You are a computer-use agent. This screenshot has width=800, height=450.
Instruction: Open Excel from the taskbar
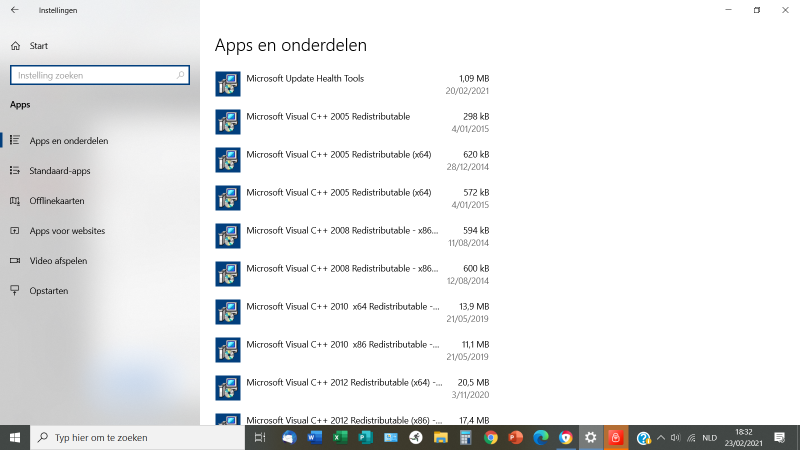pyautogui.click(x=340, y=438)
